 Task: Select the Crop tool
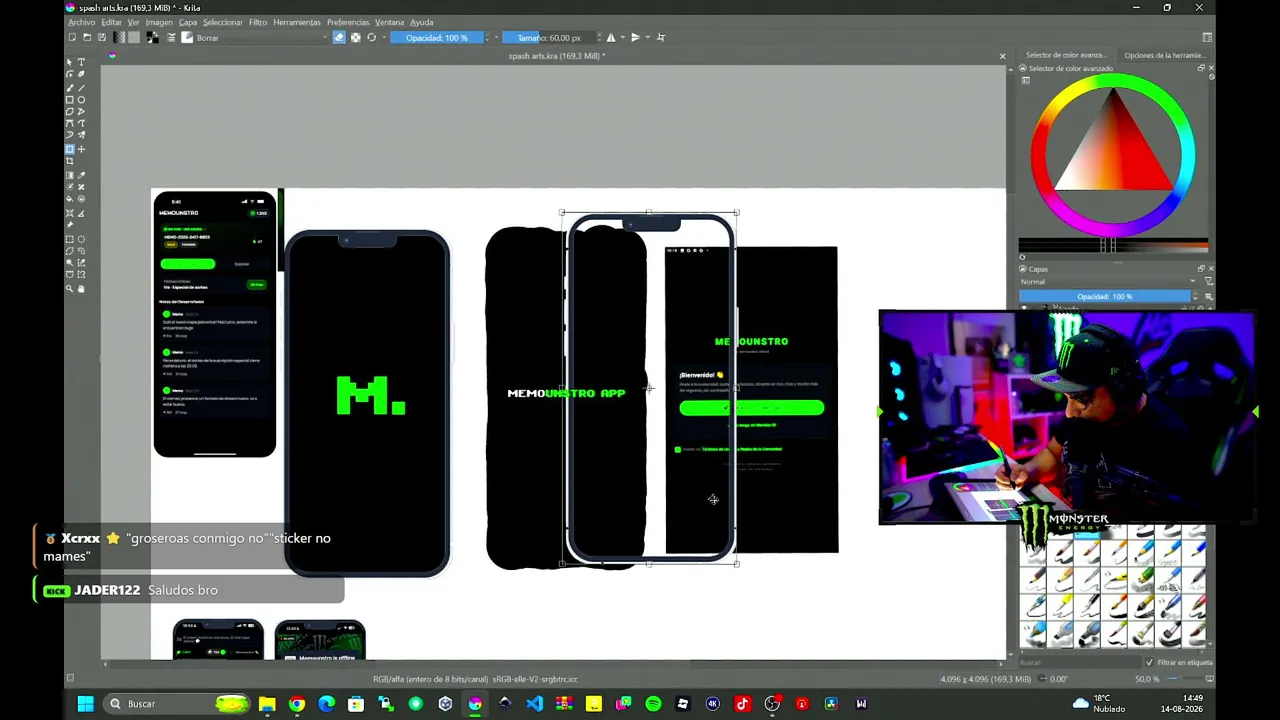click(70, 161)
